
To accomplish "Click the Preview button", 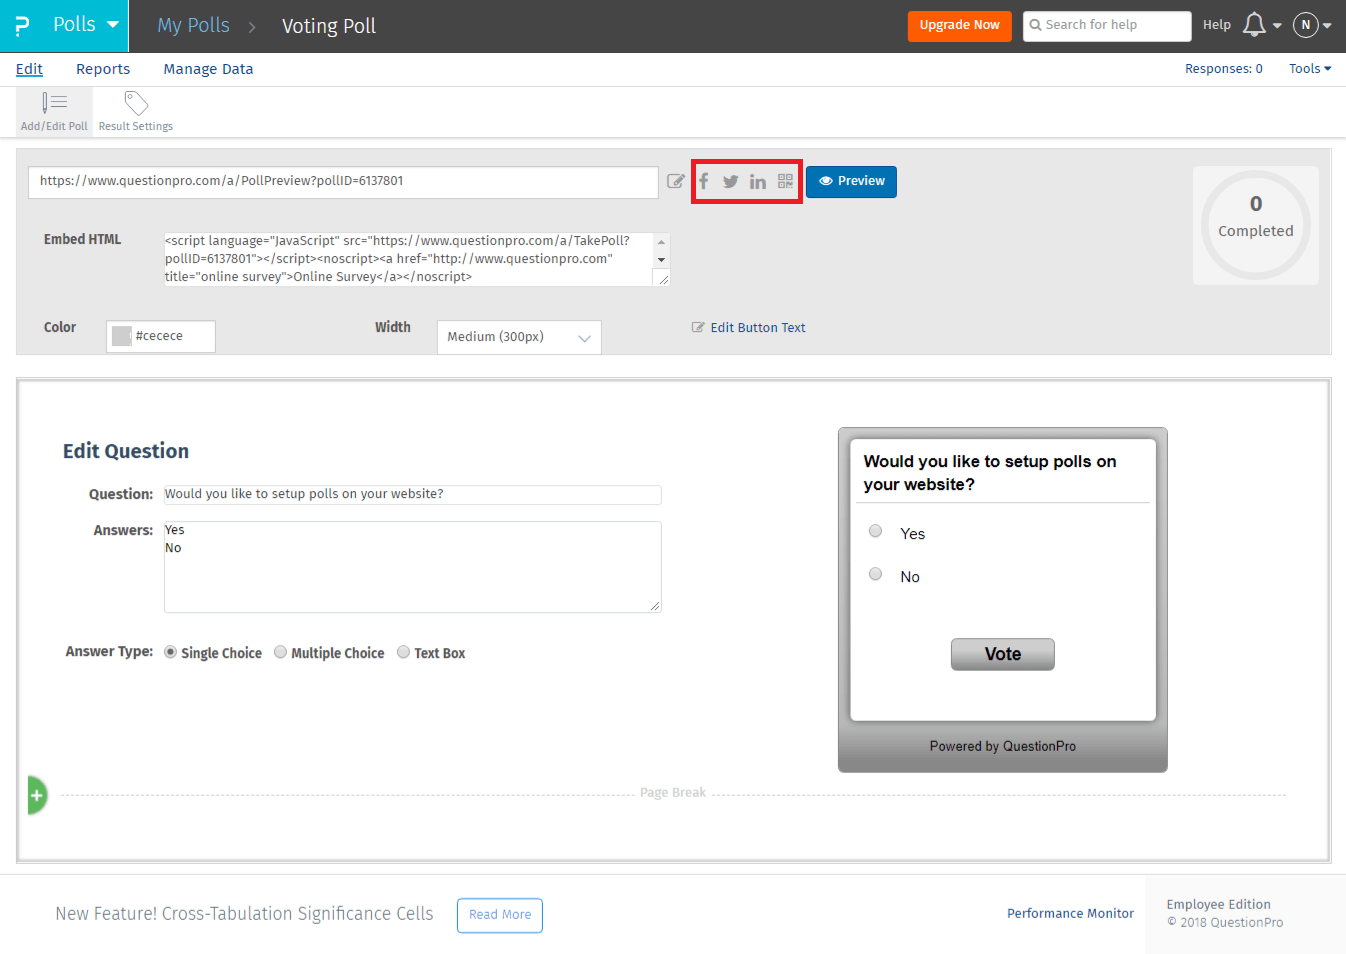I will pos(851,182).
